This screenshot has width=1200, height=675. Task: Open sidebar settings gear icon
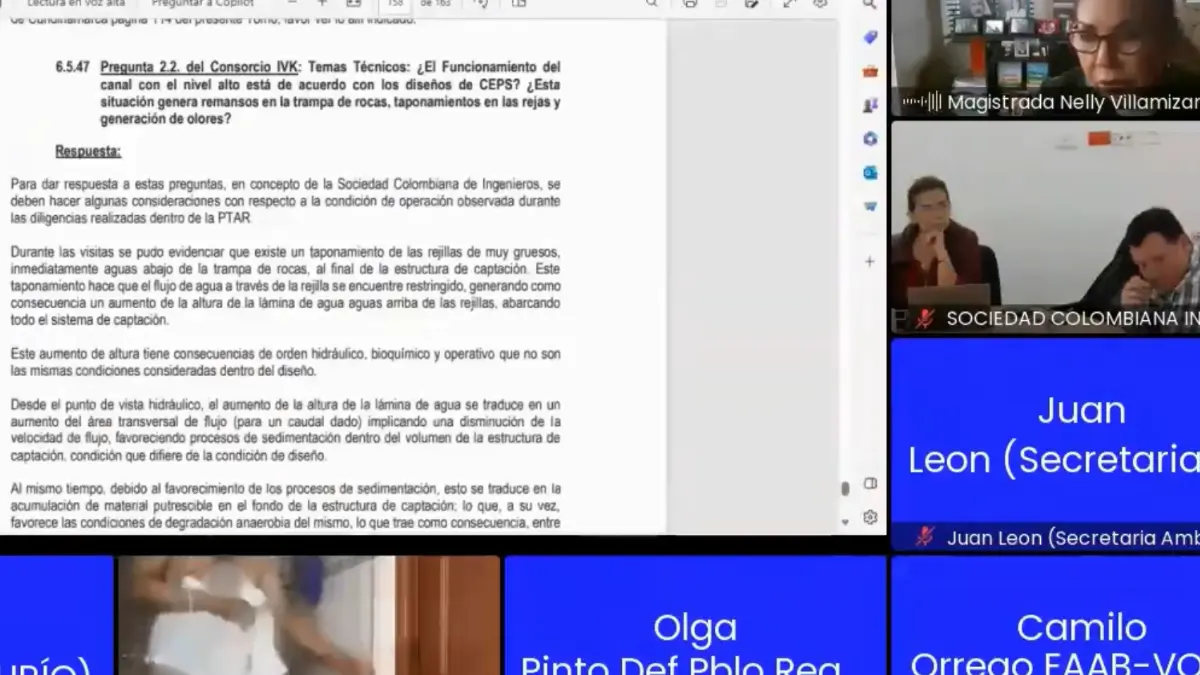tap(870, 517)
